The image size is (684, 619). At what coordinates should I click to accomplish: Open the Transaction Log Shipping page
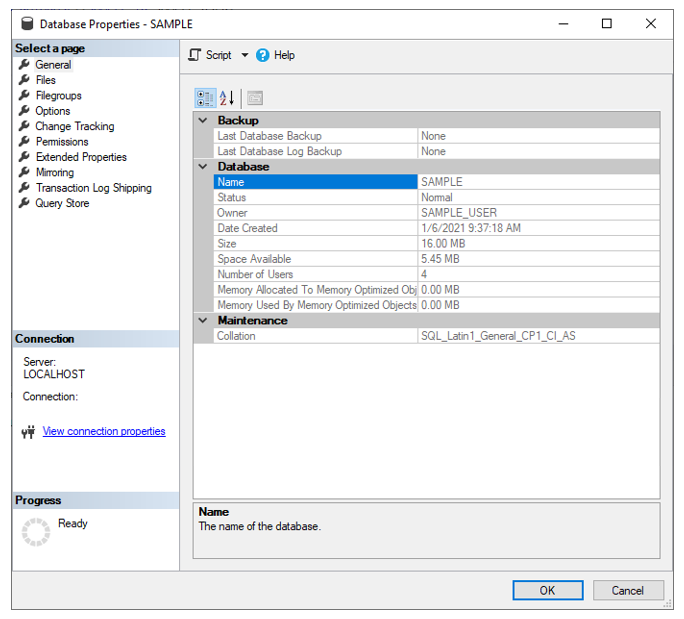93,188
